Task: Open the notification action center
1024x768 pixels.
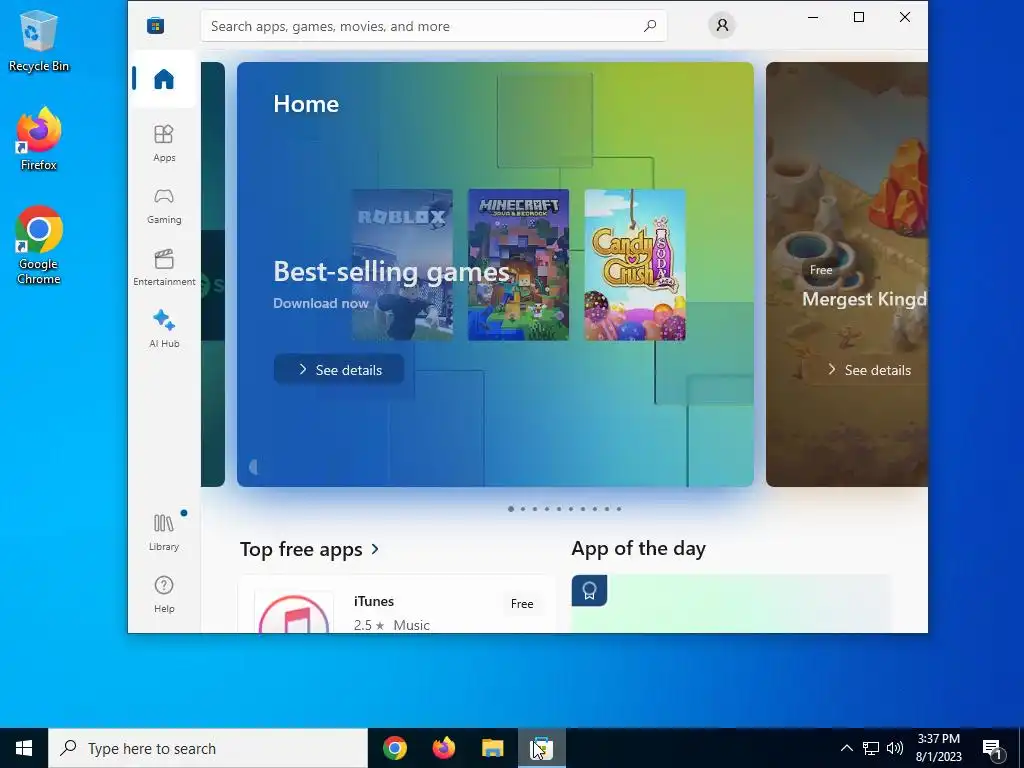Action: 993,748
